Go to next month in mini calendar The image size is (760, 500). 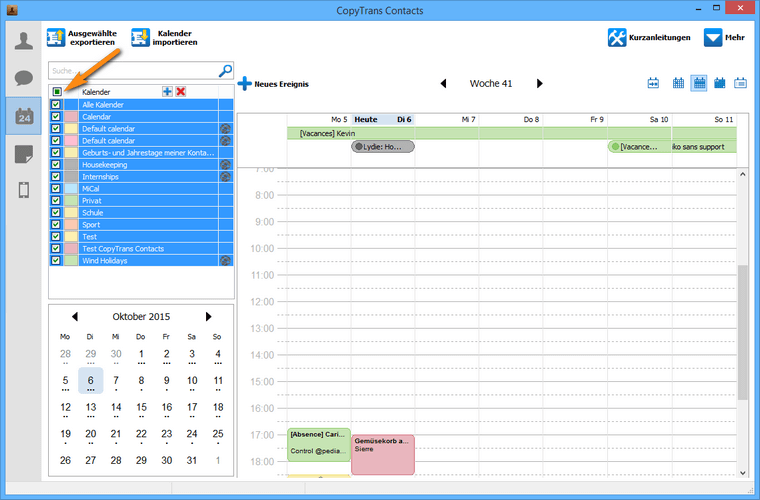tap(208, 316)
